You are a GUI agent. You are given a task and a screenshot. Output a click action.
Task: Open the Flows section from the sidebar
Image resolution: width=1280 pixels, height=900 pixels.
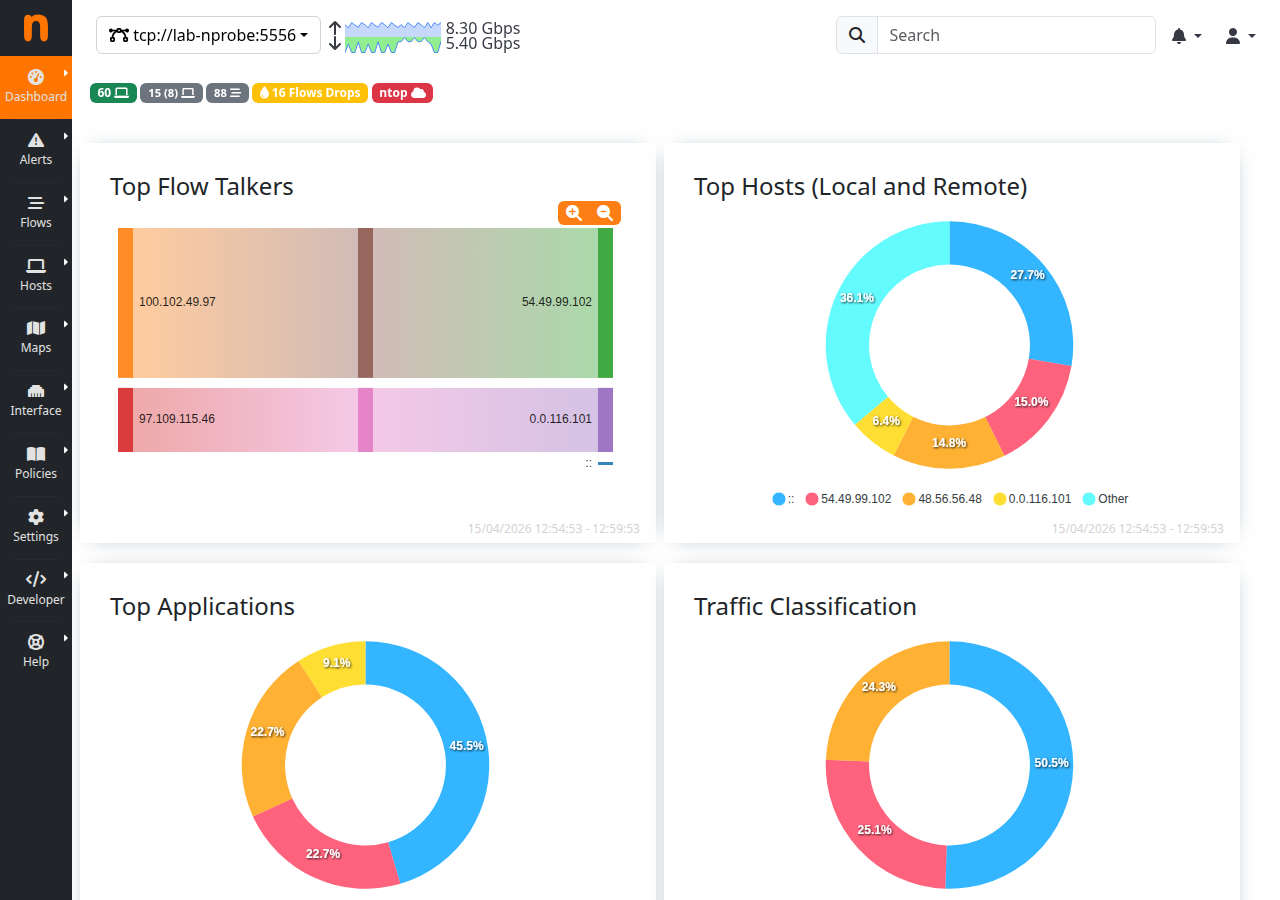pos(36,213)
